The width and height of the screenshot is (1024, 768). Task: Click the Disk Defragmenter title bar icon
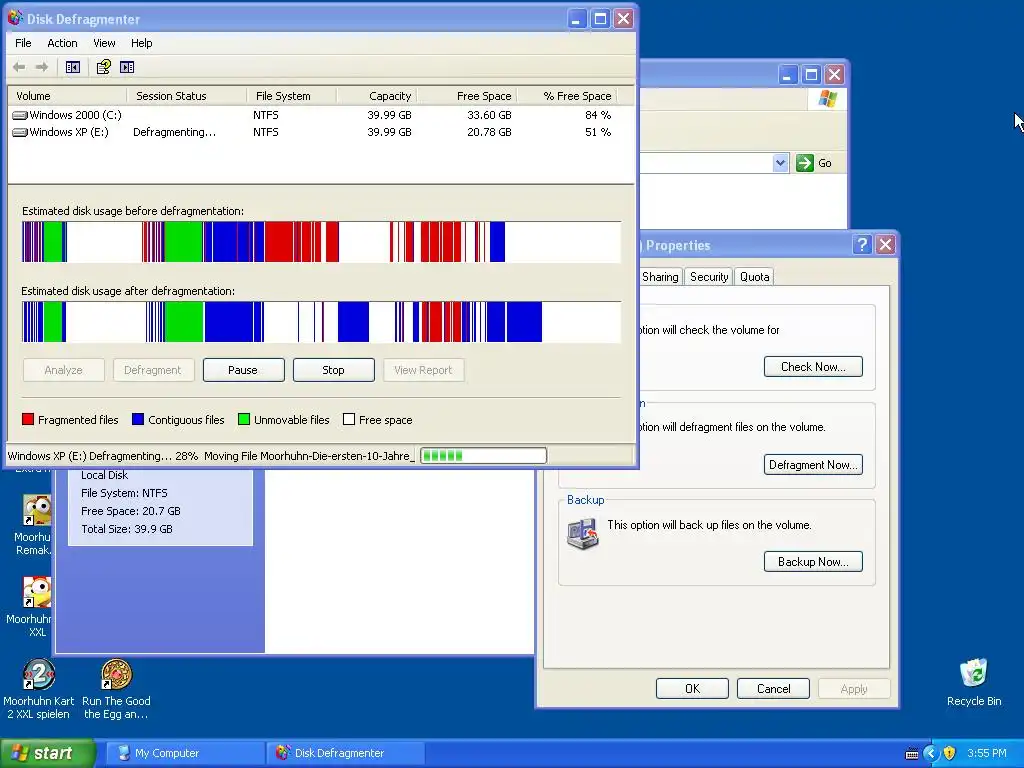click(x=15, y=18)
